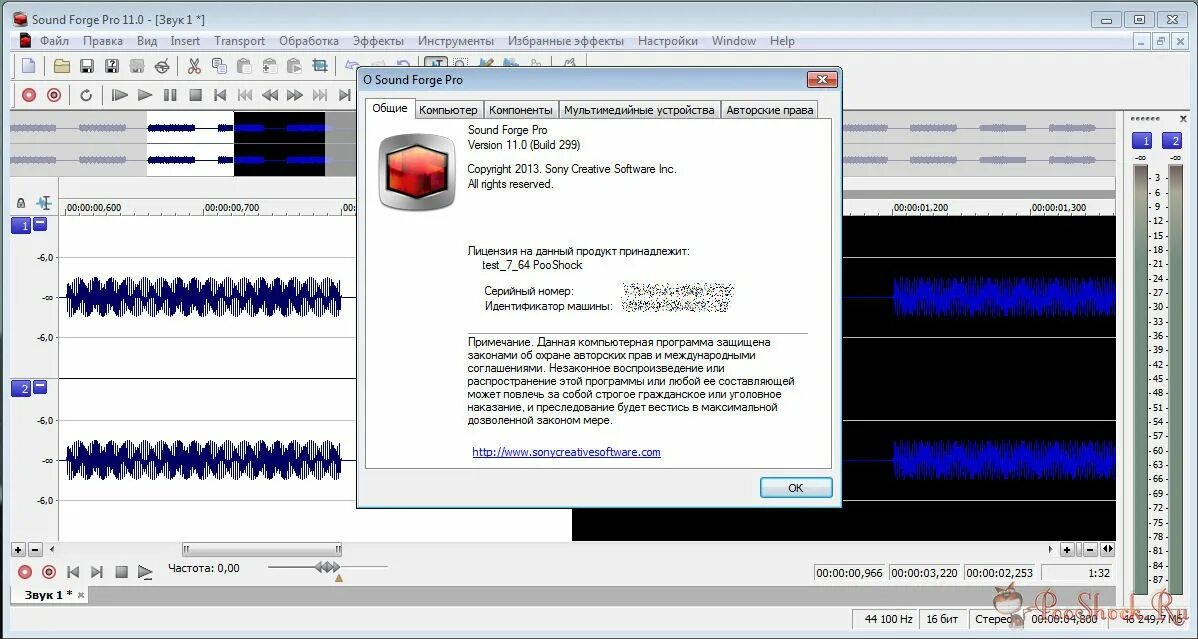The height and width of the screenshot is (639, 1198).
Task: Collapse channel 1 with its minus button
Action: (x=40, y=224)
